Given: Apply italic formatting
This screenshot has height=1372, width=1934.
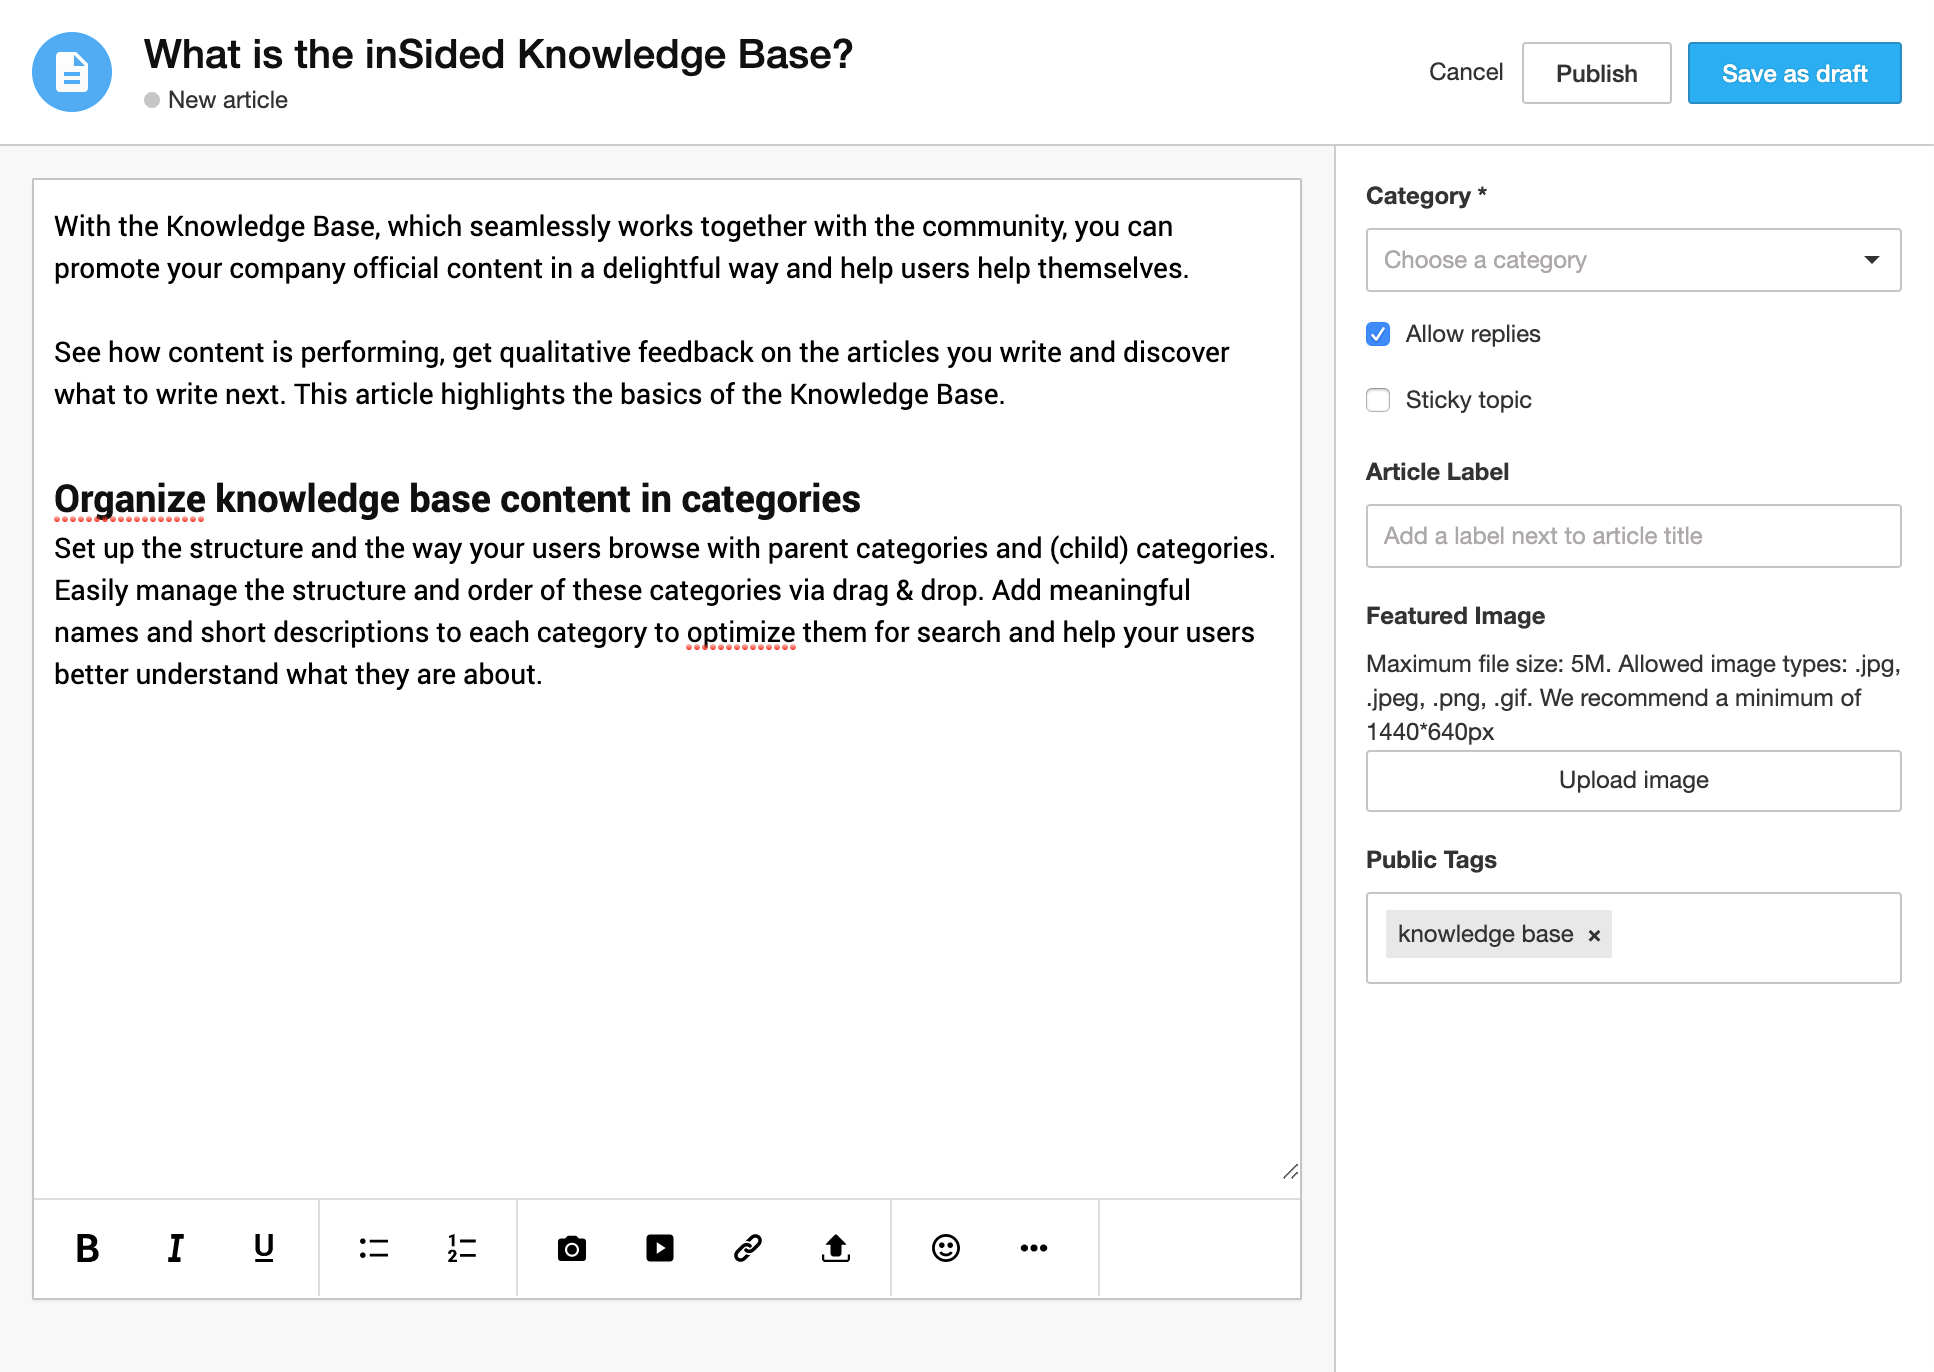Looking at the screenshot, I should (x=175, y=1248).
